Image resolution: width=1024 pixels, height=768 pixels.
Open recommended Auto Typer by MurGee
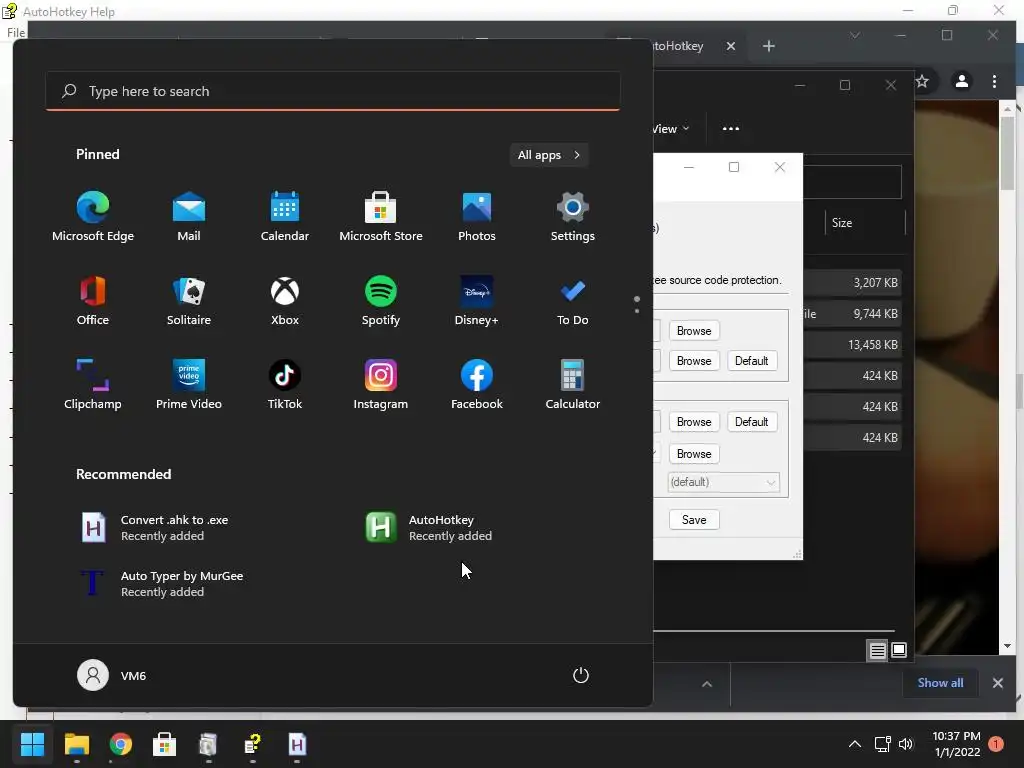pos(161,583)
